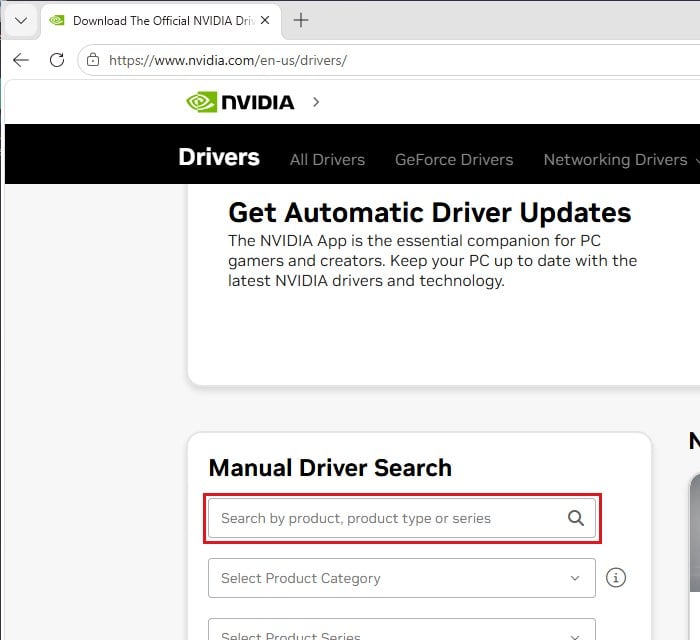700x640 pixels.
Task: Click the Manual Driver Search heading
Action: click(330, 468)
